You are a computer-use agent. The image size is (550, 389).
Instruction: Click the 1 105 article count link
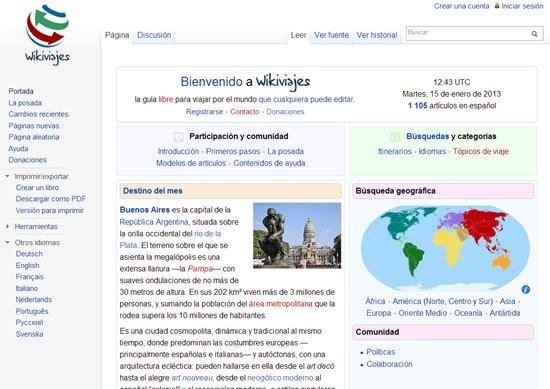[417, 106]
